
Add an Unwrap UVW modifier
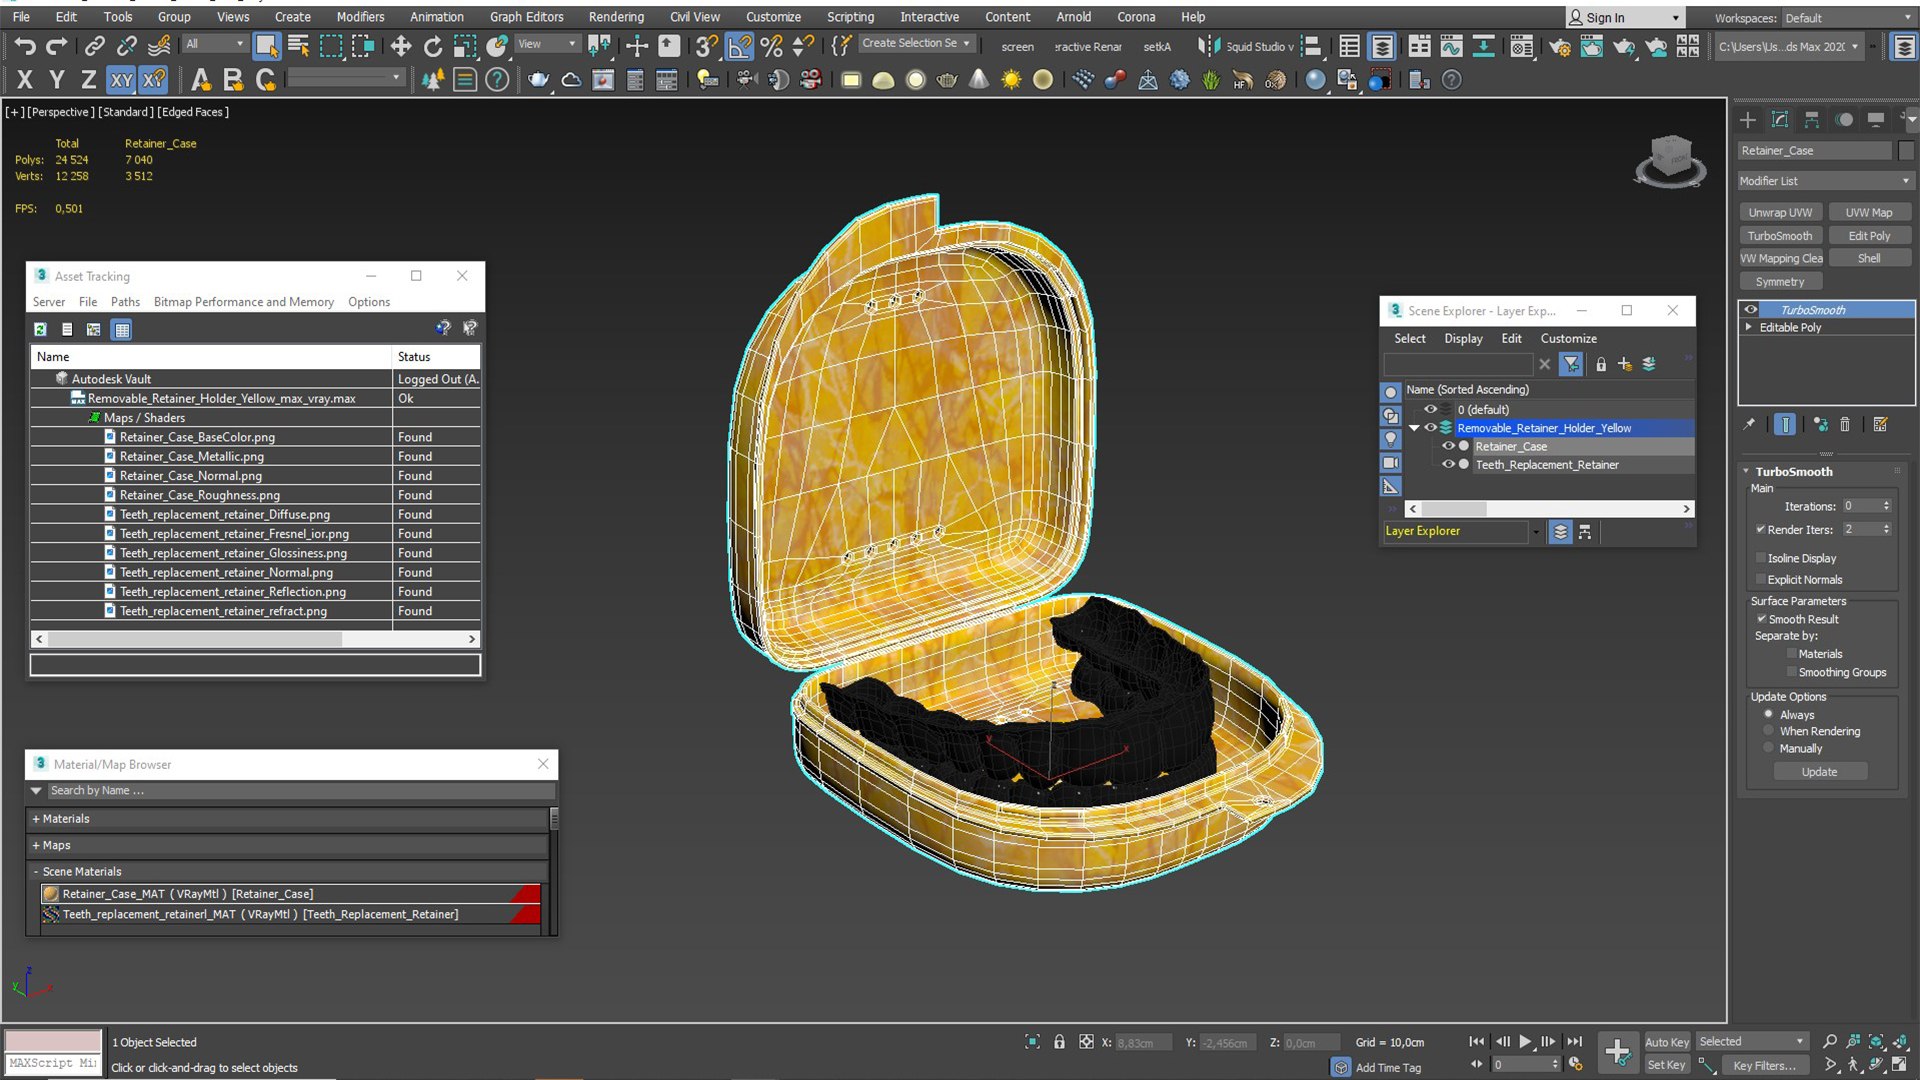[x=1780, y=212]
